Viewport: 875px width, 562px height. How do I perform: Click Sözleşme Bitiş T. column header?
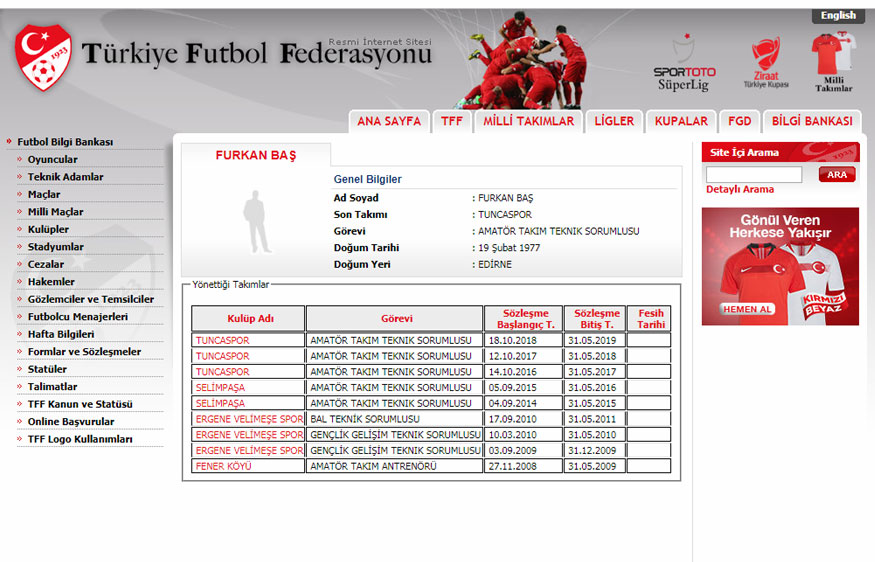pos(595,319)
